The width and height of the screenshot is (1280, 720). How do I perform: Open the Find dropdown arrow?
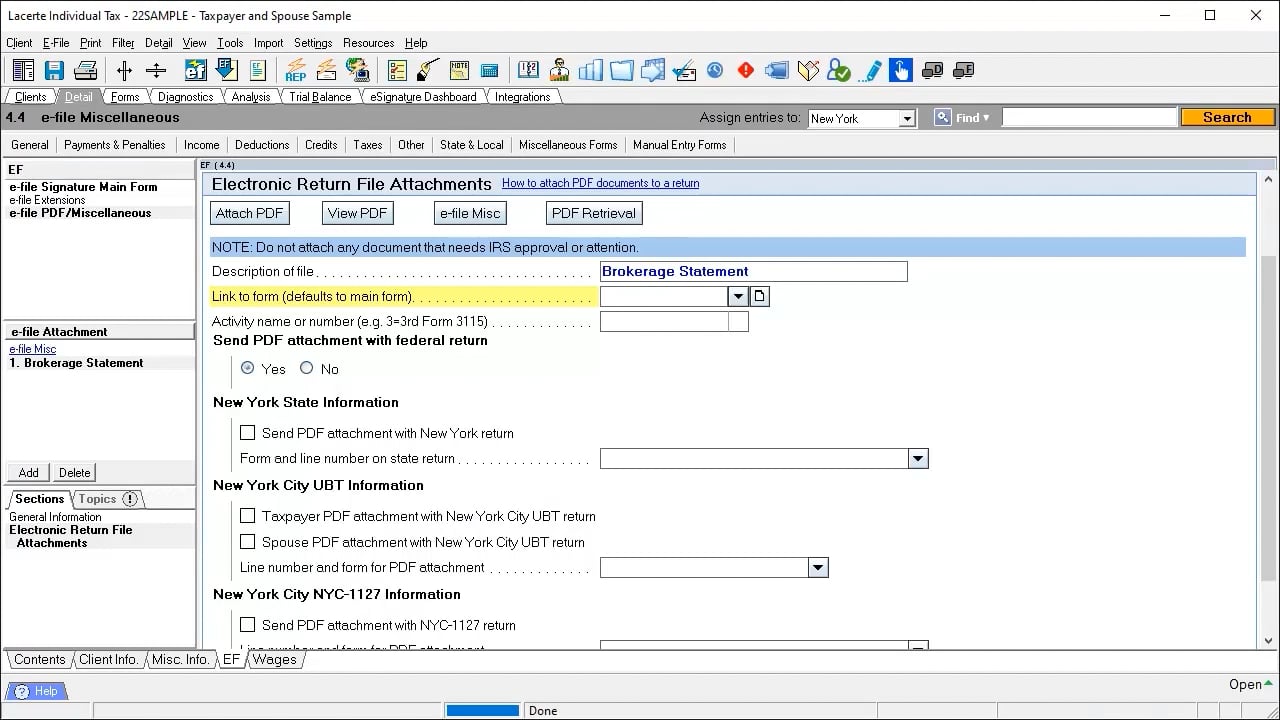(x=986, y=118)
